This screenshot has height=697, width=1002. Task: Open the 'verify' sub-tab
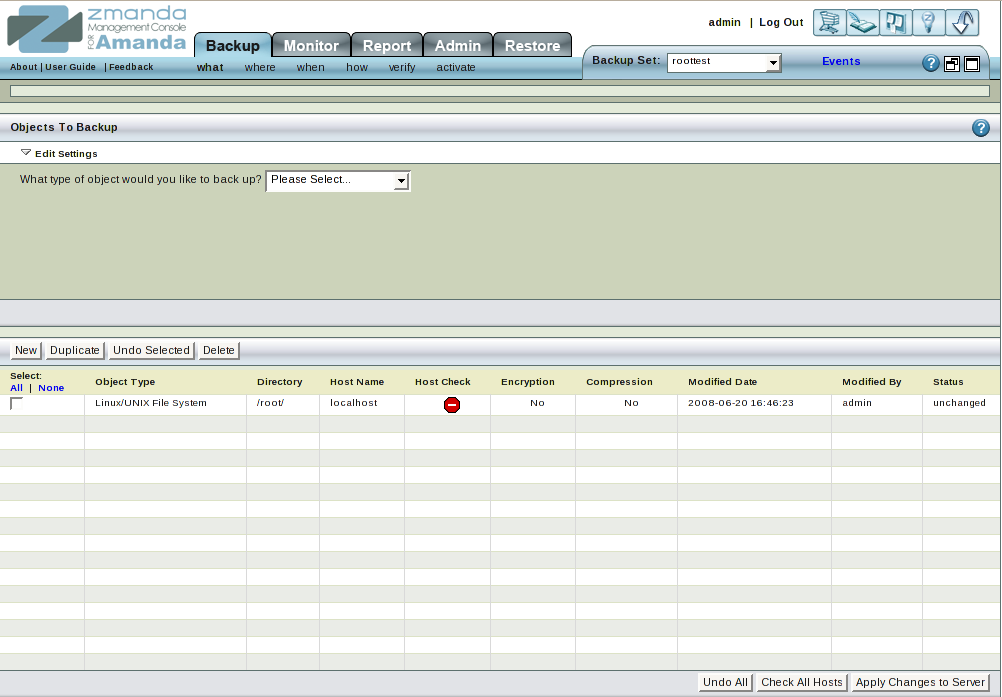click(402, 67)
